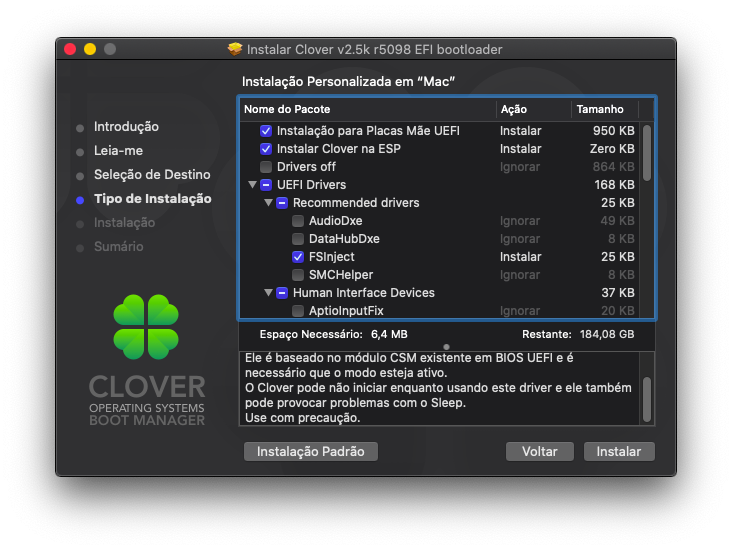Check the AudioDxe driver
The image size is (732, 550).
tap(298, 221)
